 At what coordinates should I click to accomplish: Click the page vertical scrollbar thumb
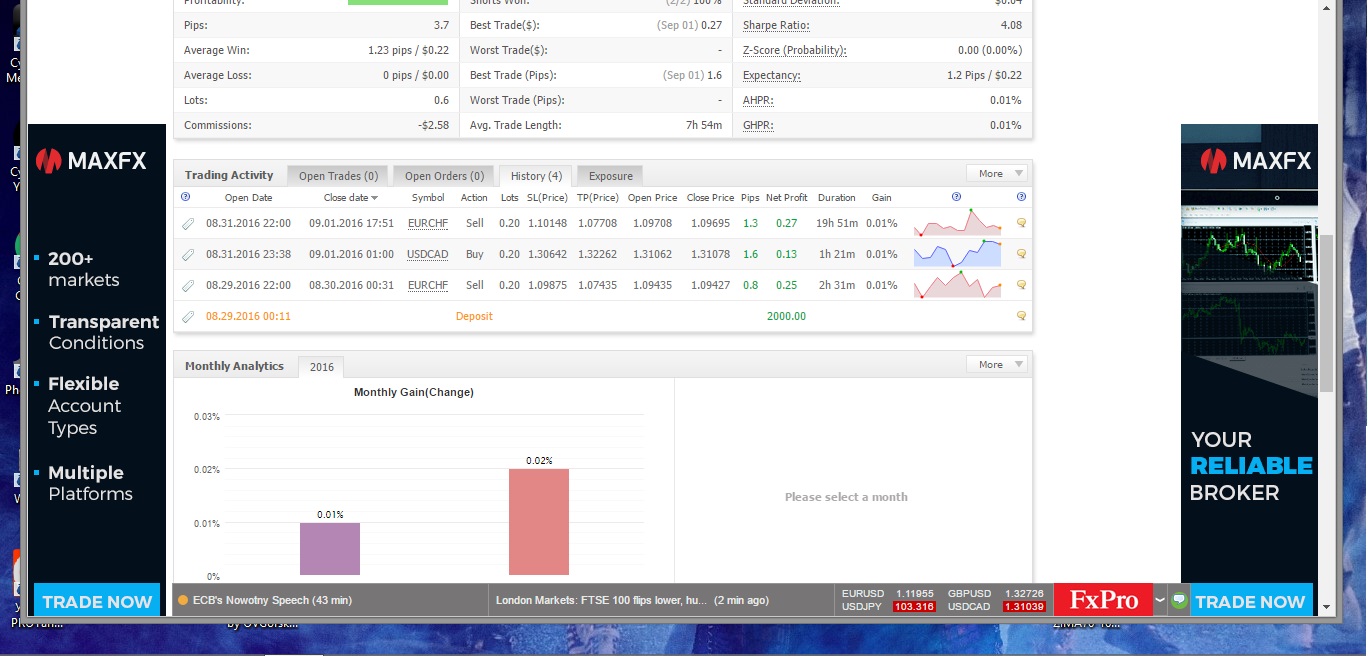(x=1326, y=313)
